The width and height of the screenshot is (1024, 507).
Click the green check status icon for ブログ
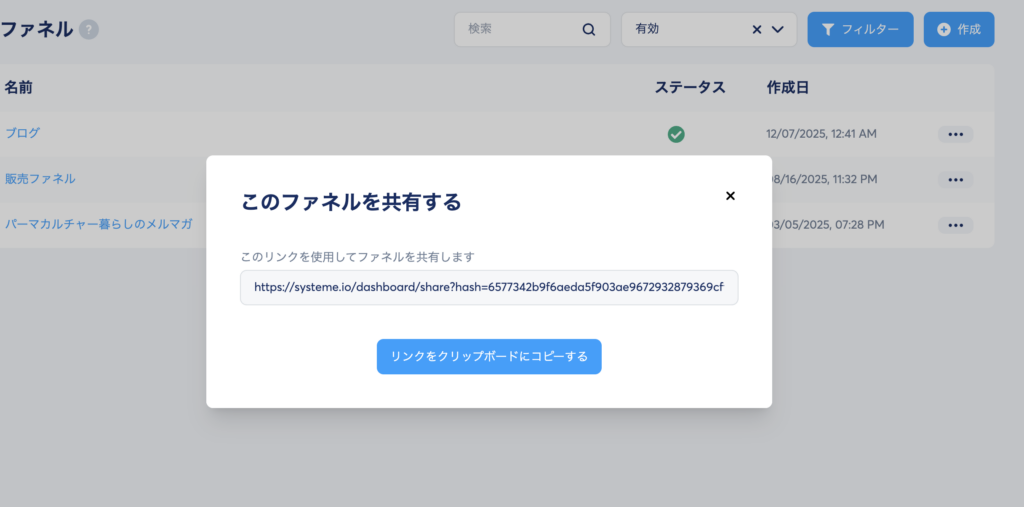pyautogui.click(x=676, y=134)
